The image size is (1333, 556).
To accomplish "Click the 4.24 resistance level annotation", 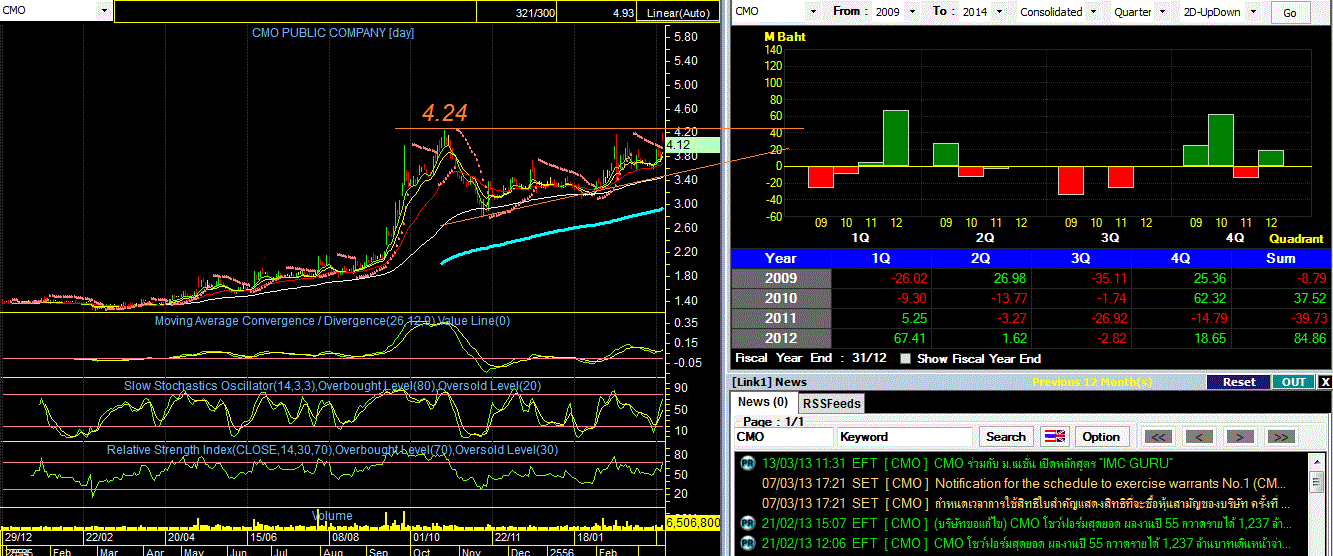I will [x=444, y=114].
